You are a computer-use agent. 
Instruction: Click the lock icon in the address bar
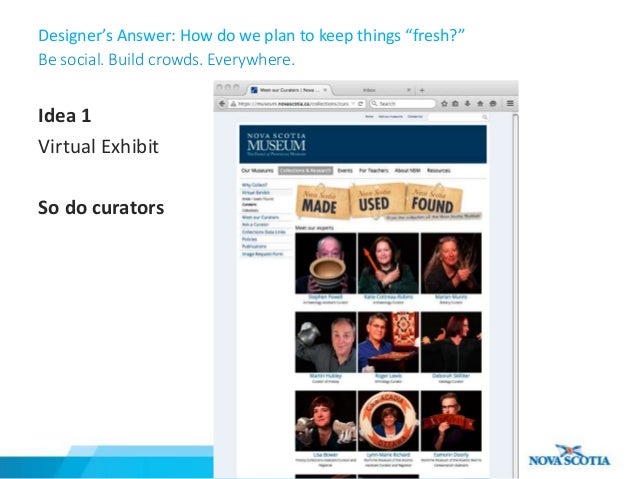coord(234,104)
